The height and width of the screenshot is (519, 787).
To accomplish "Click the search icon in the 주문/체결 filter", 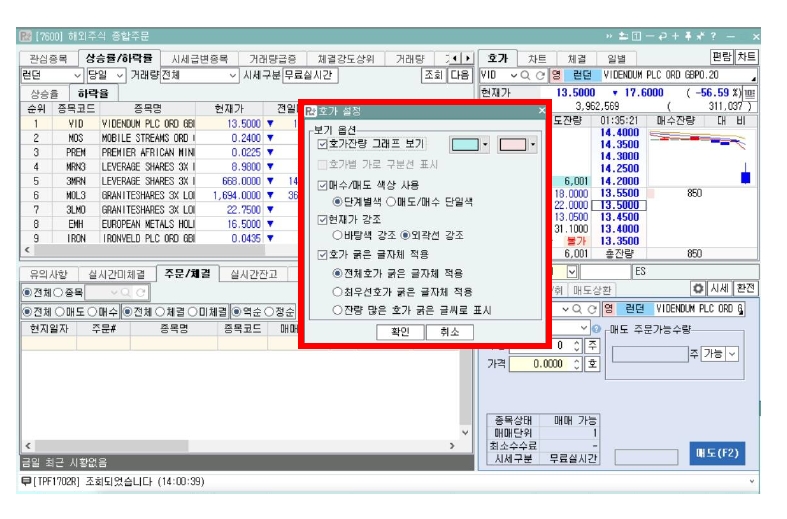I will [126, 293].
